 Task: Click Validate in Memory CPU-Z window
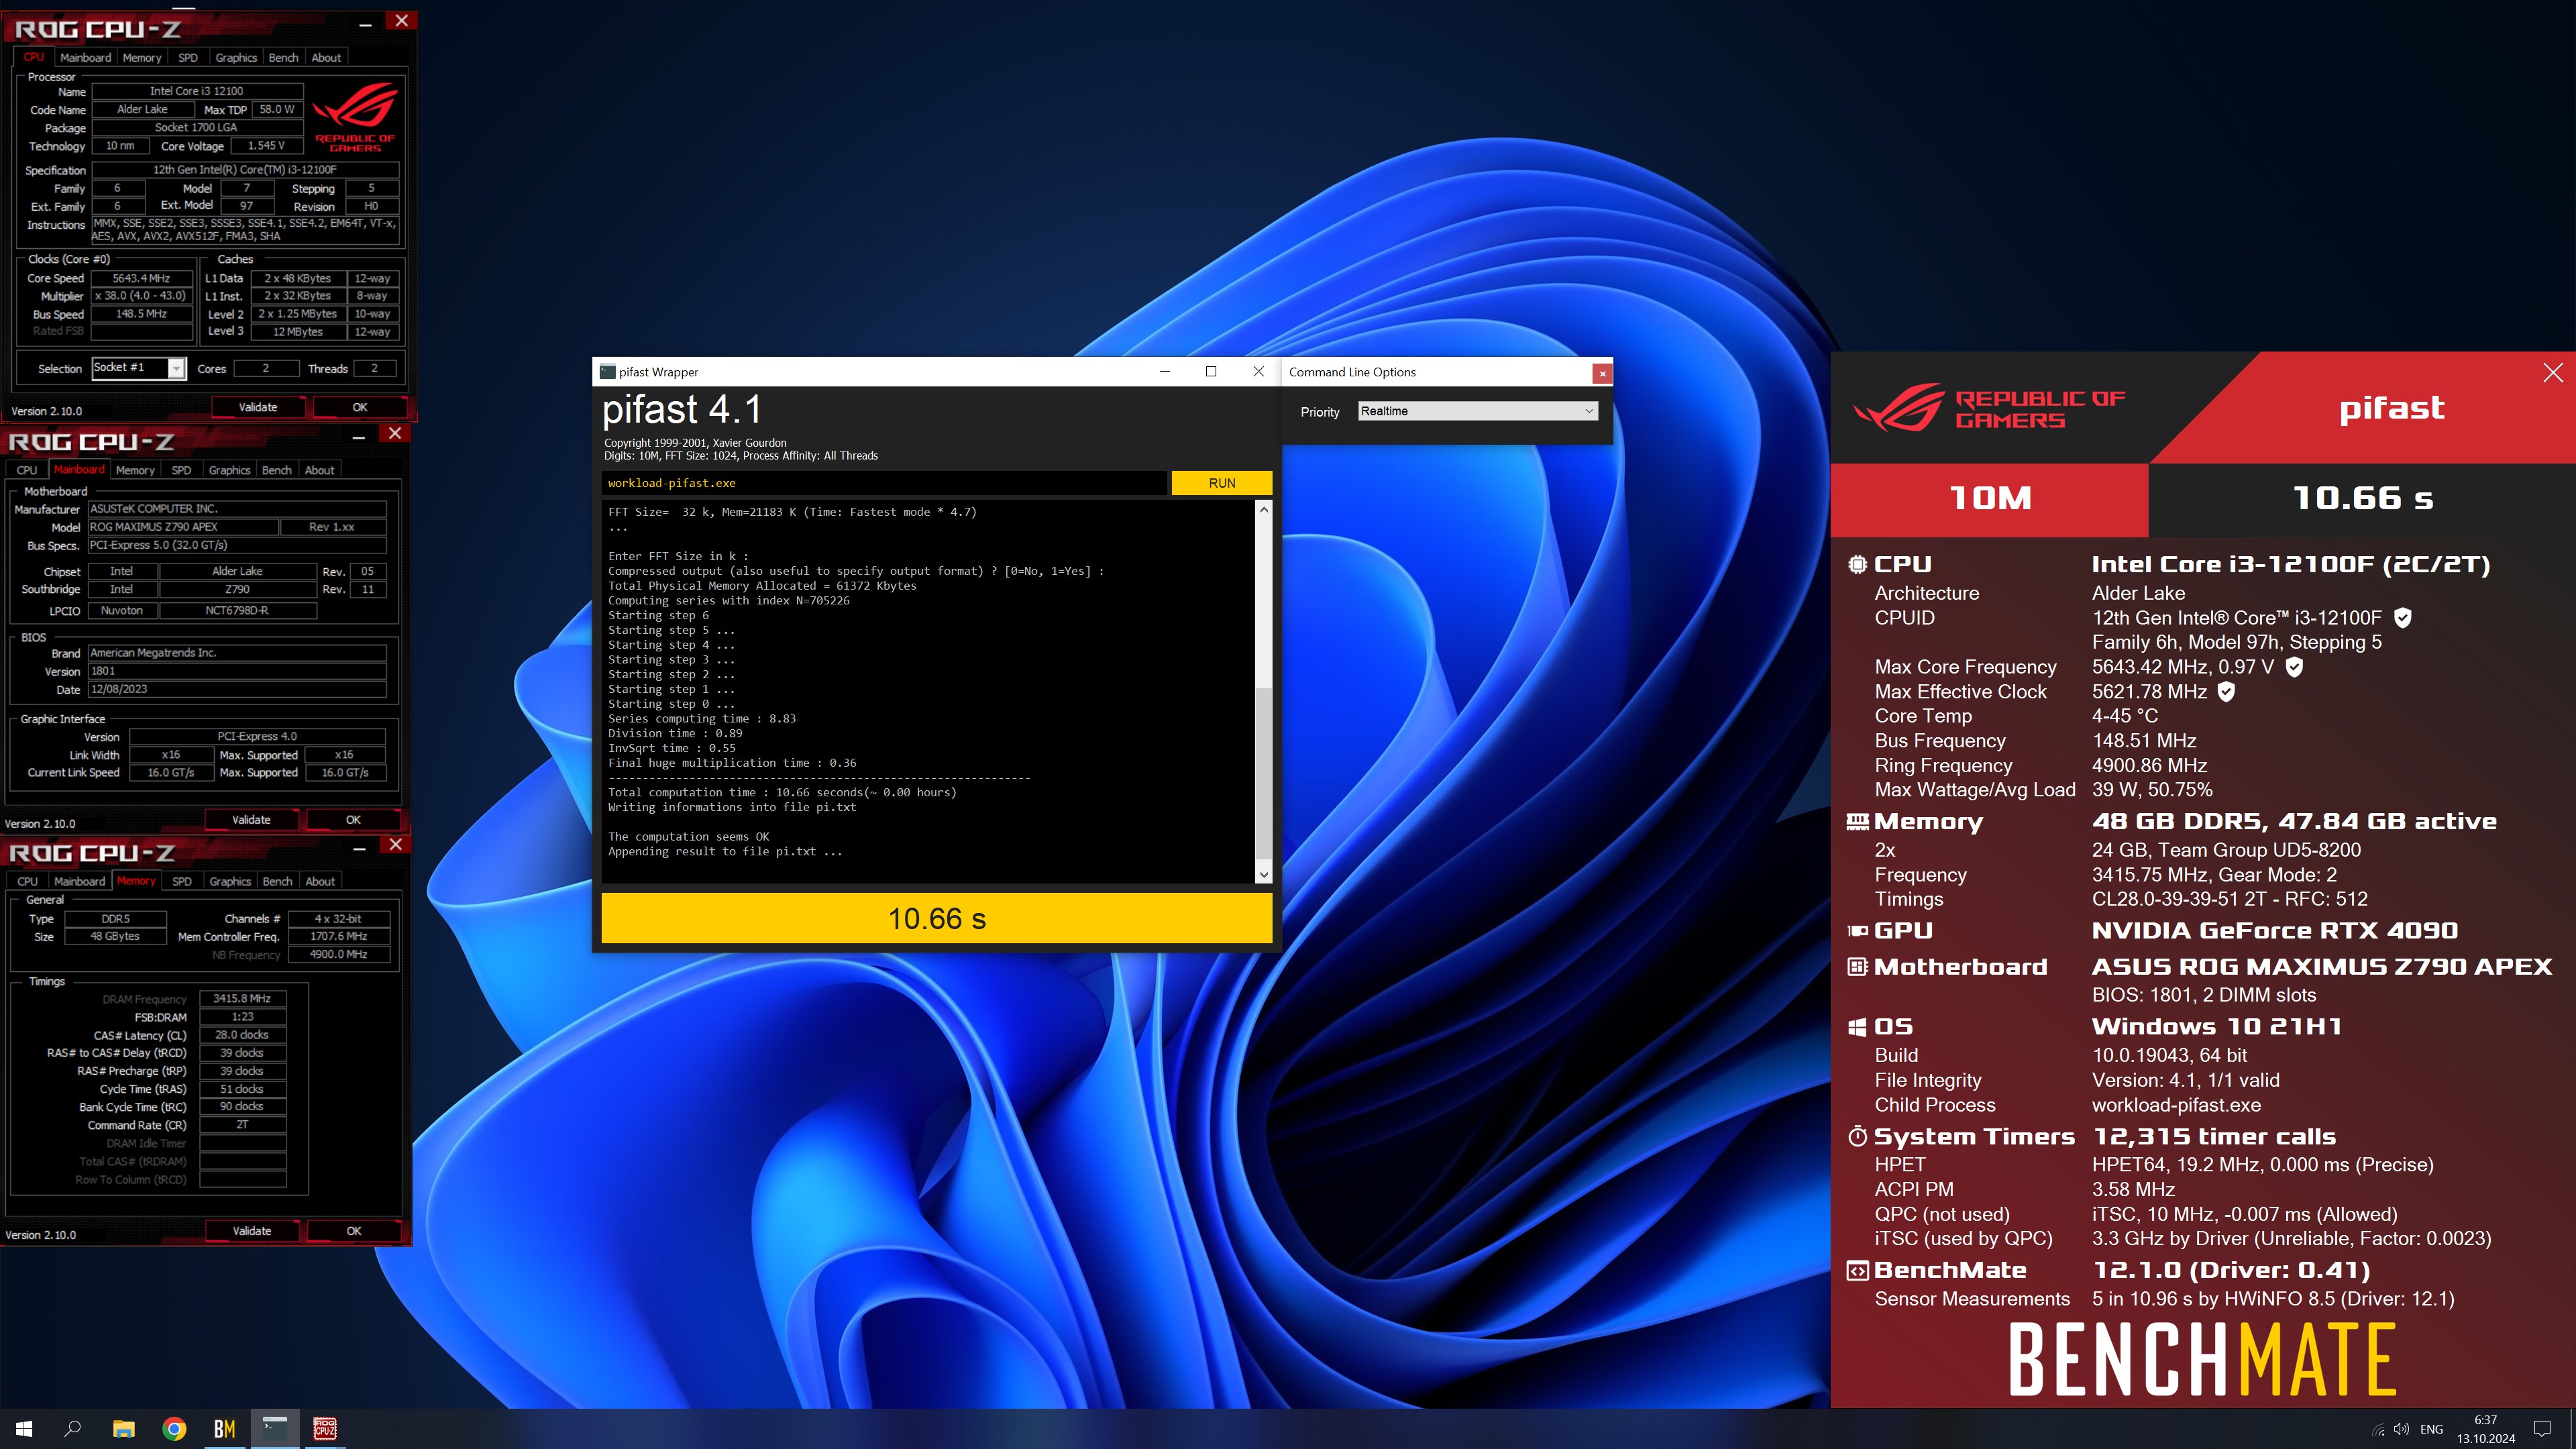(252, 1231)
